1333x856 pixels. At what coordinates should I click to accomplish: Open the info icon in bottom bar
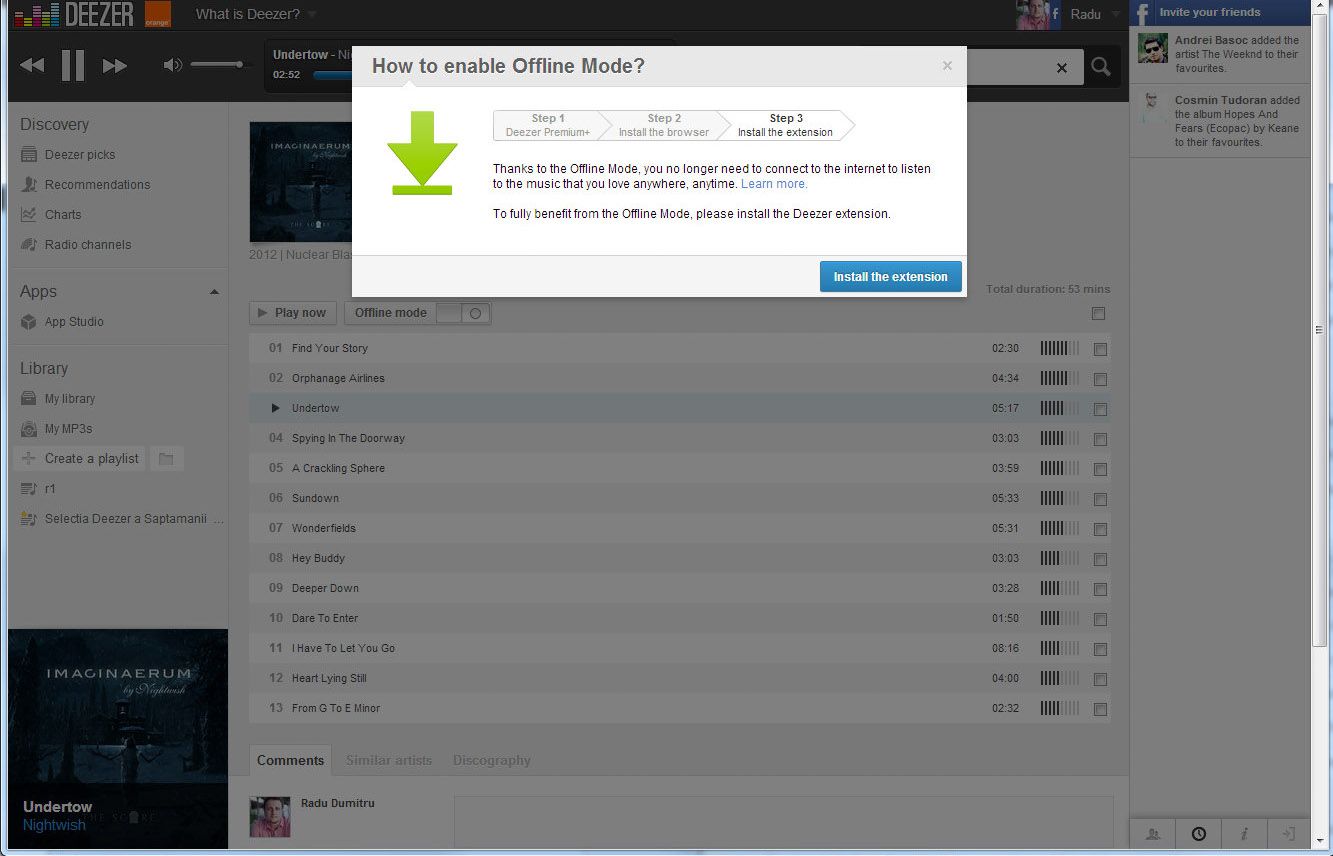click(x=1243, y=833)
